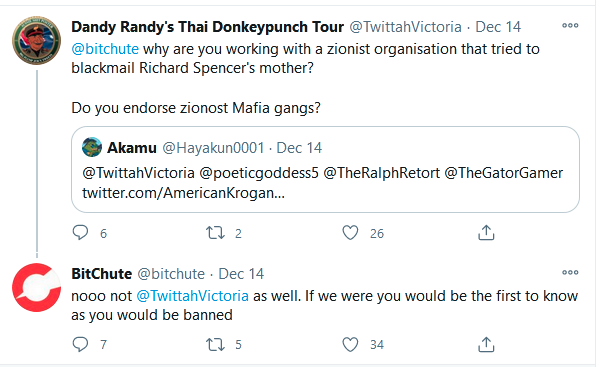Open Dandy Randy's profile picture
Screen dimensions: 604x367
click(37, 40)
